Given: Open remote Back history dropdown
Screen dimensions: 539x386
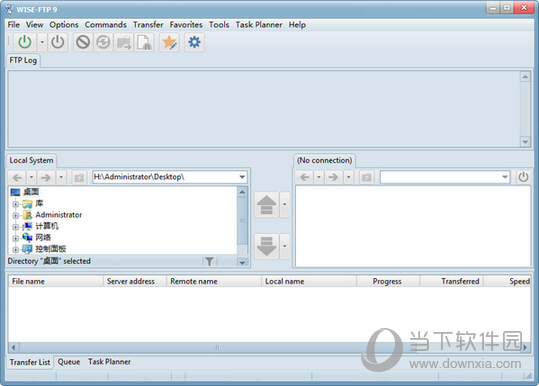Looking at the screenshot, I should 319,177.
